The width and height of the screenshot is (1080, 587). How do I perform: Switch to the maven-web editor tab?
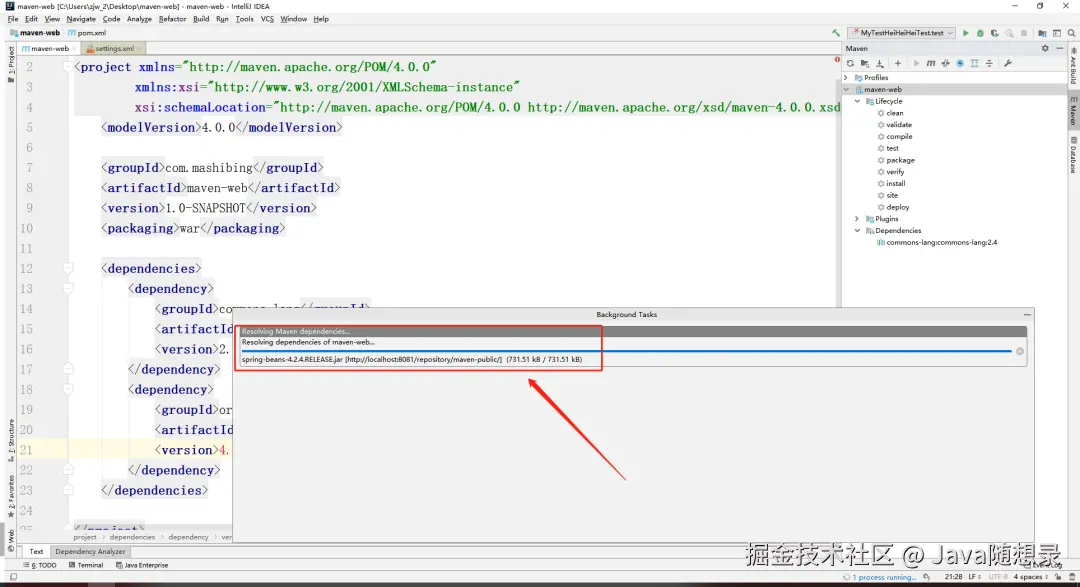click(49, 48)
